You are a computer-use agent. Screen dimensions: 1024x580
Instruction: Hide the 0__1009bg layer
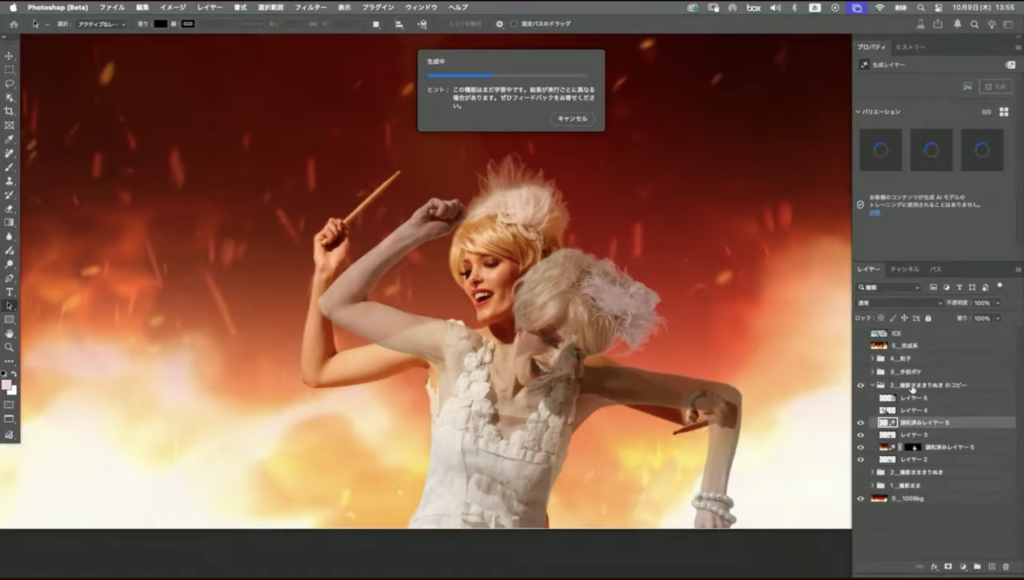click(x=860, y=498)
